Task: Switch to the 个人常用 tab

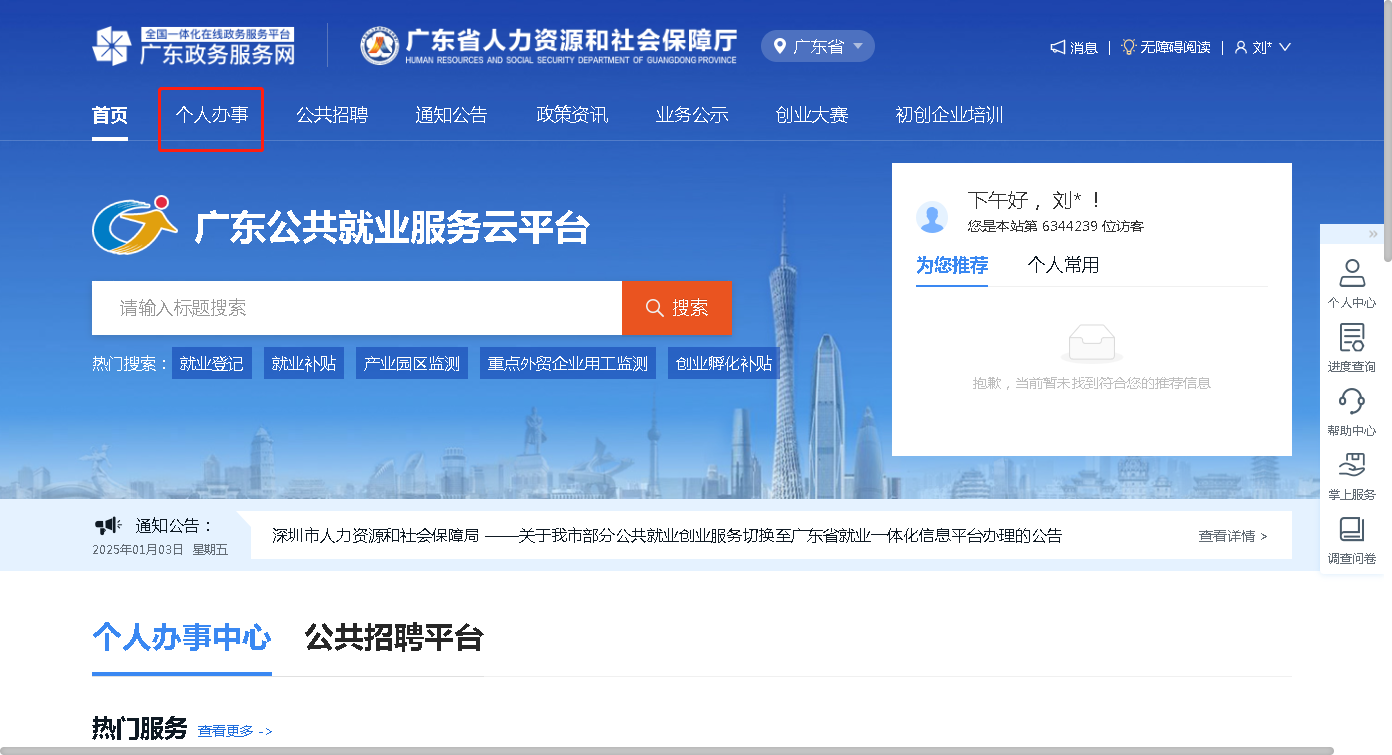Action: click(1063, 265)
